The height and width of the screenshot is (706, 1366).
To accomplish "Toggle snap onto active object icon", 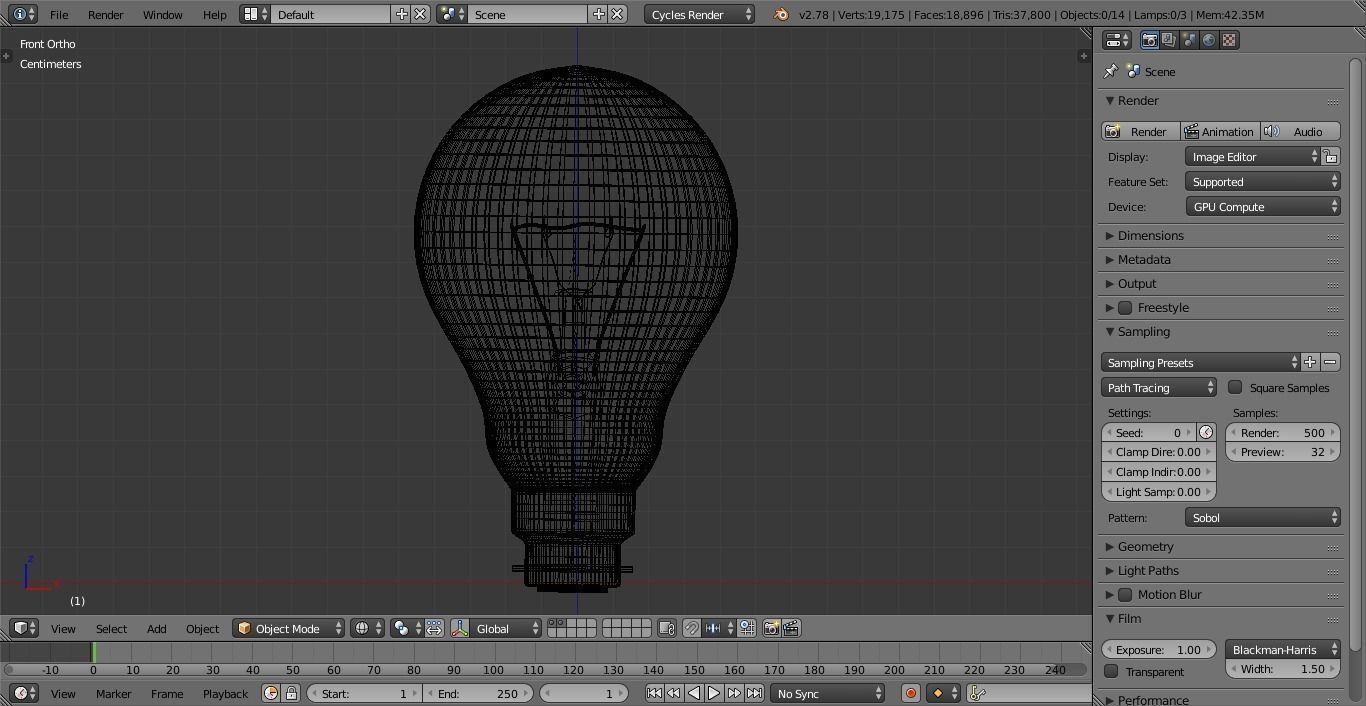I will [746, 628].
